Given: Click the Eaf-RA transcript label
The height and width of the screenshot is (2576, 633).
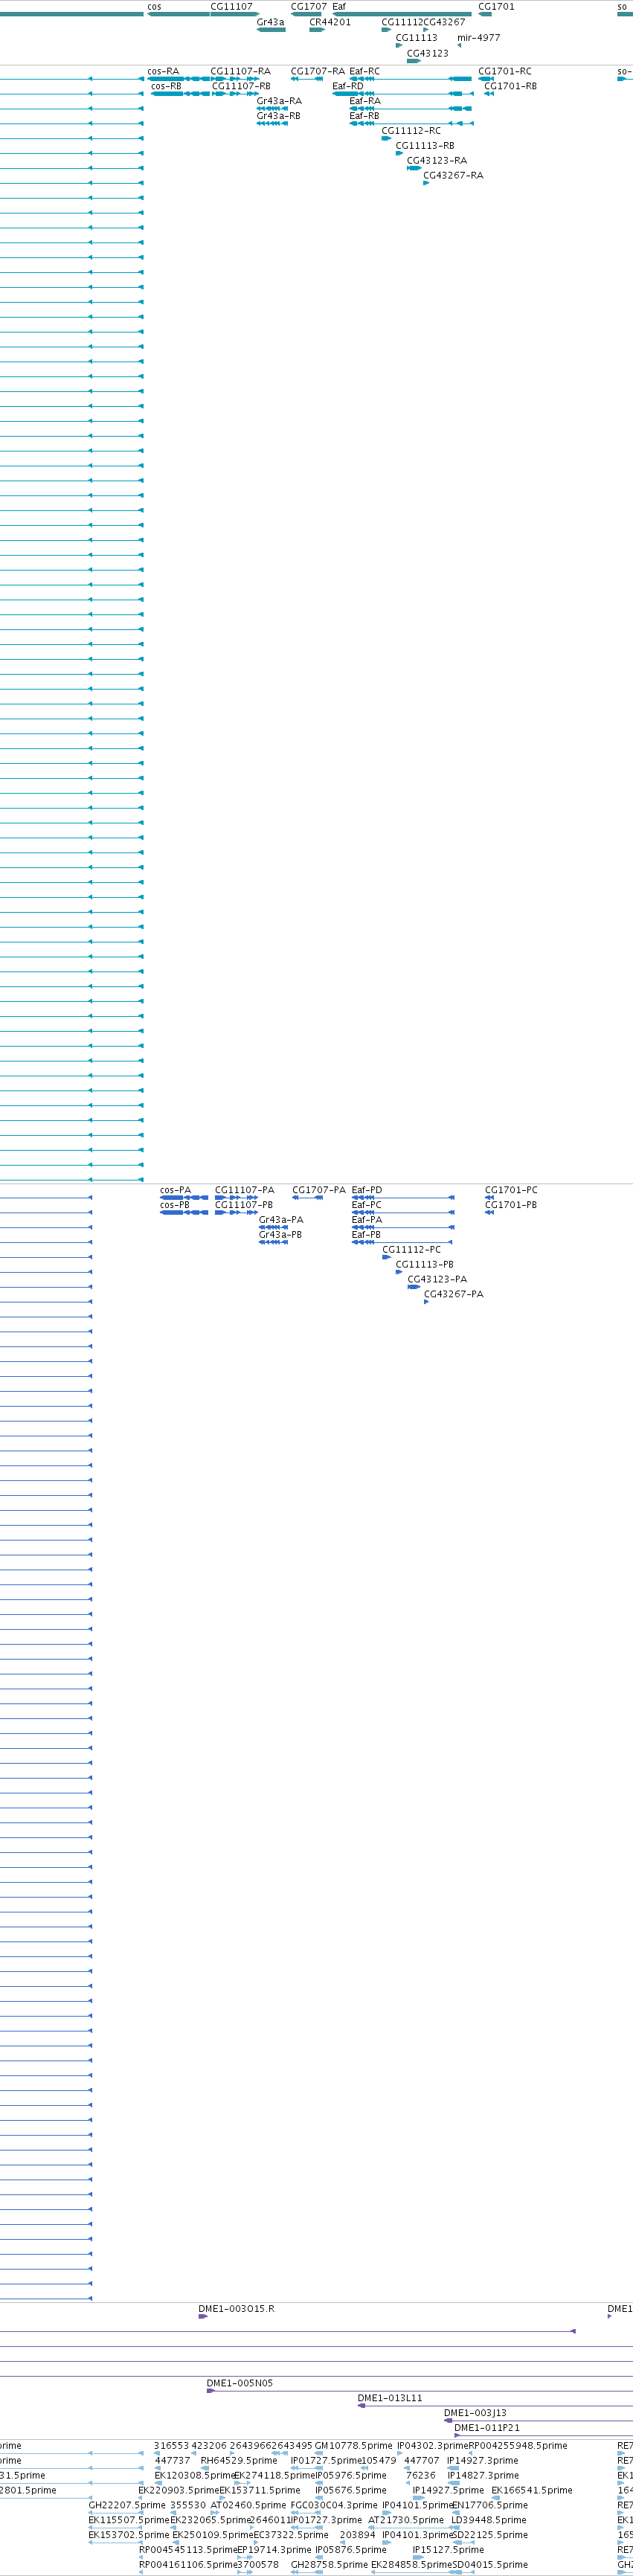Looking at the screenshot, I should [x=364, y=101].
